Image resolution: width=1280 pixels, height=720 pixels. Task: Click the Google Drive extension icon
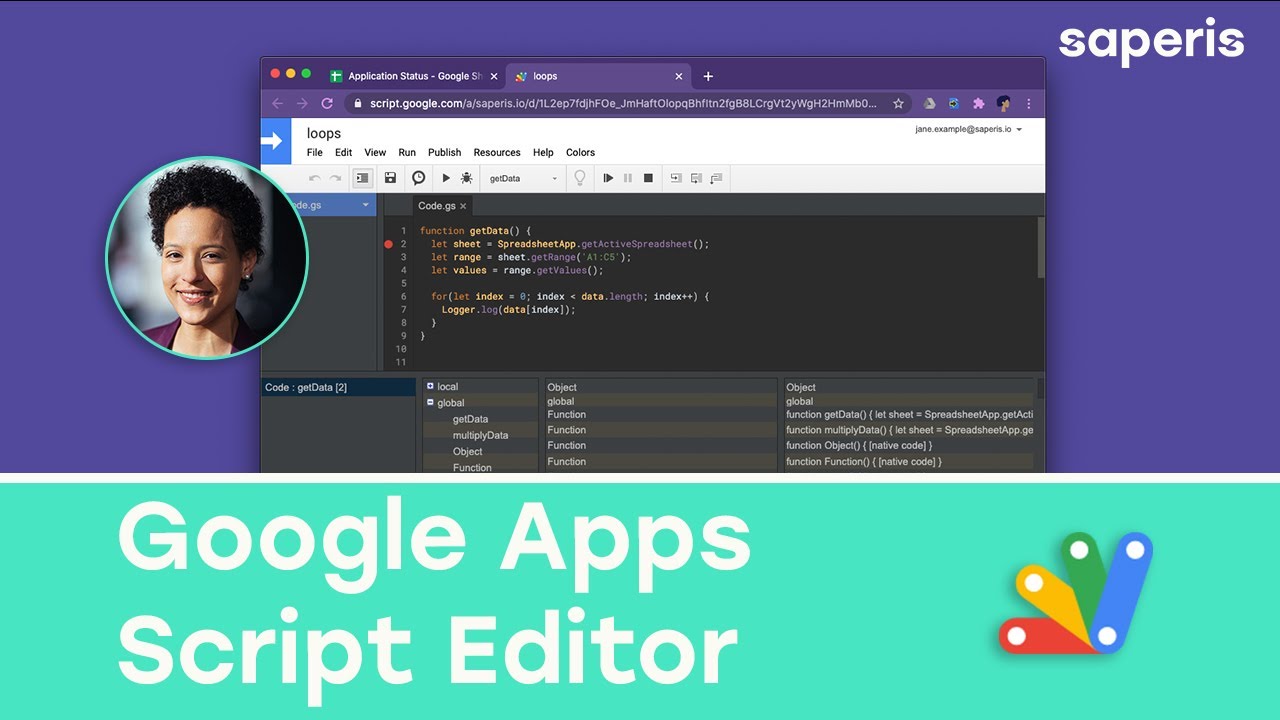click(929, 103)
